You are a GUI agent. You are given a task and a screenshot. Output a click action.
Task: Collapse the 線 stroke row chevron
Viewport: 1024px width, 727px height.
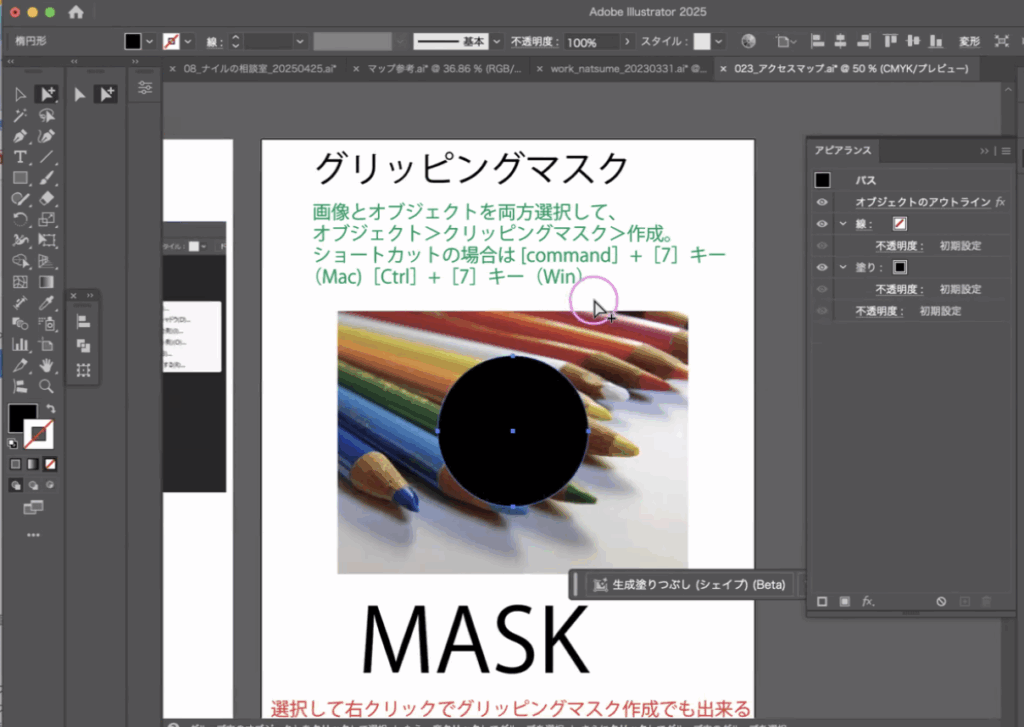(x=843, y=224)
